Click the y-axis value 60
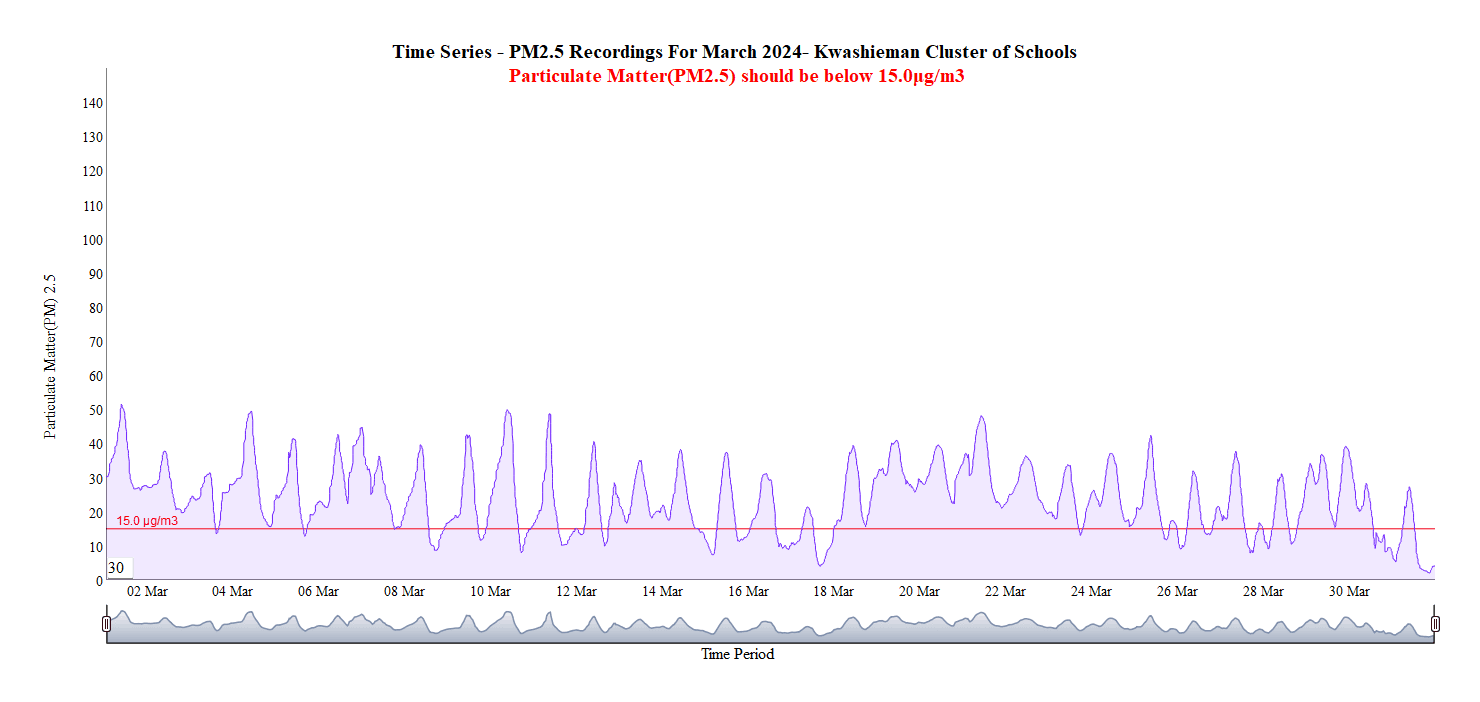 (x=96, y=376)
